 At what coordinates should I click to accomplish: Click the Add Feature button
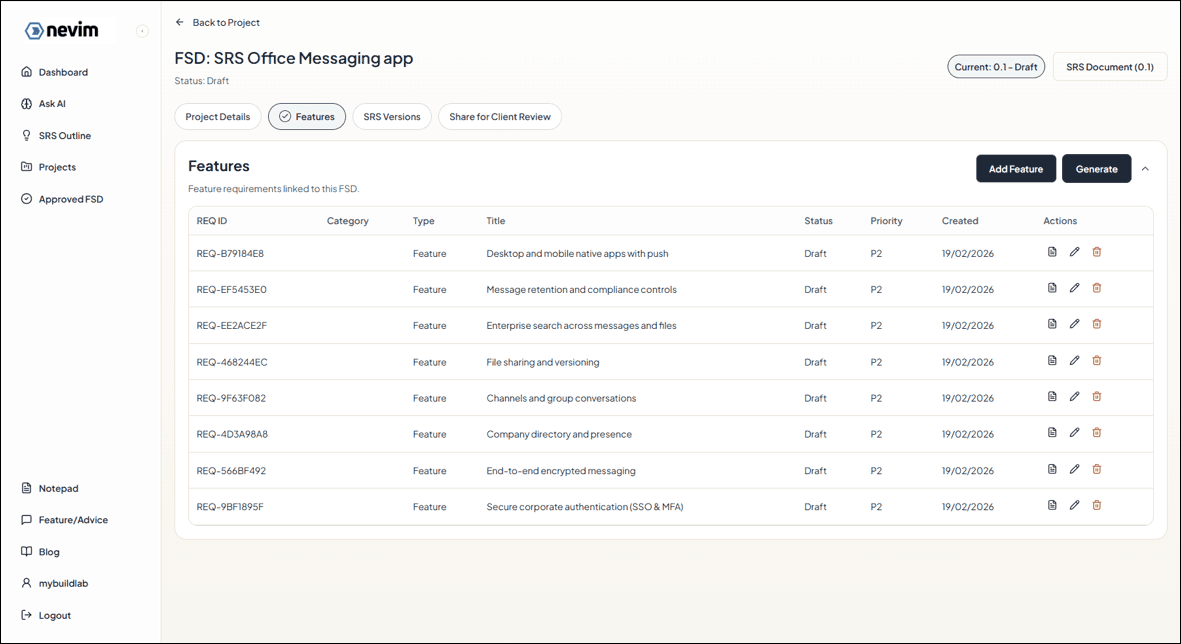(1015, 168)
